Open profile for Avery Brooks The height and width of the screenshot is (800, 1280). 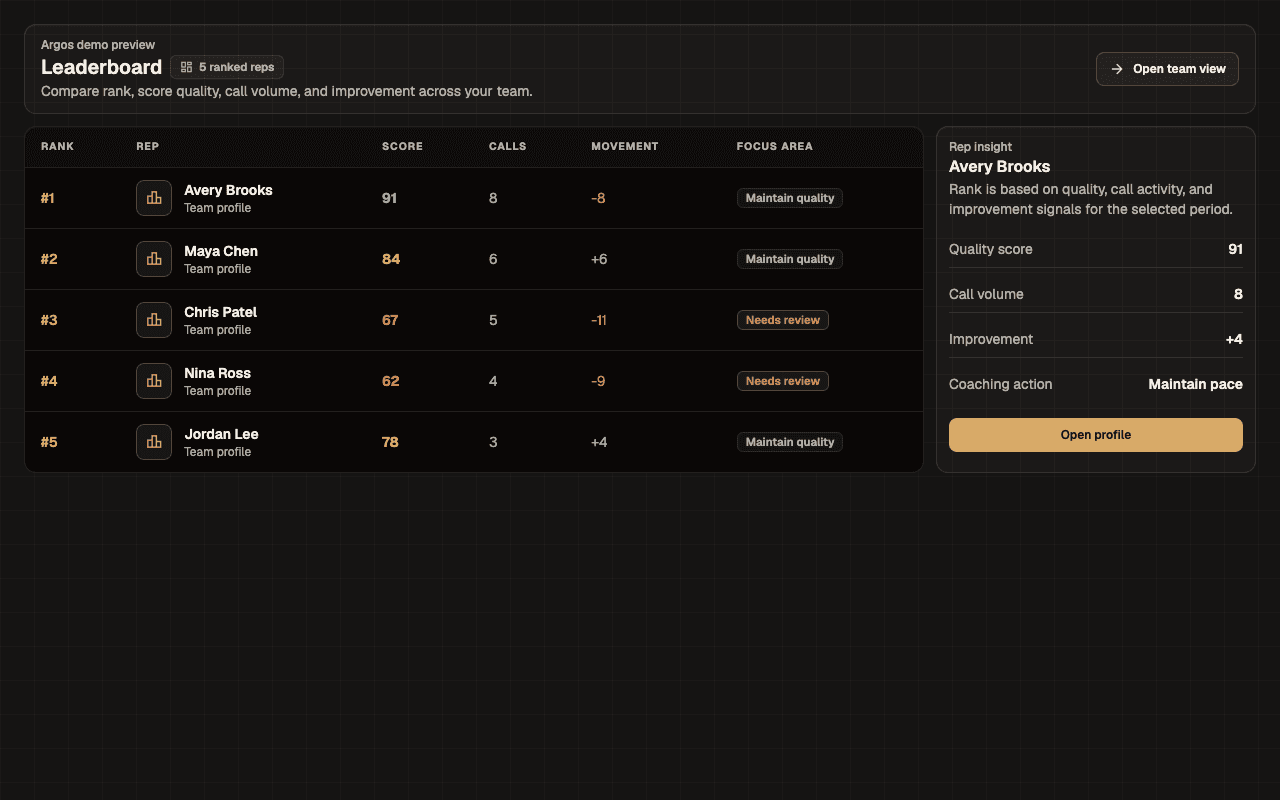1095,435
